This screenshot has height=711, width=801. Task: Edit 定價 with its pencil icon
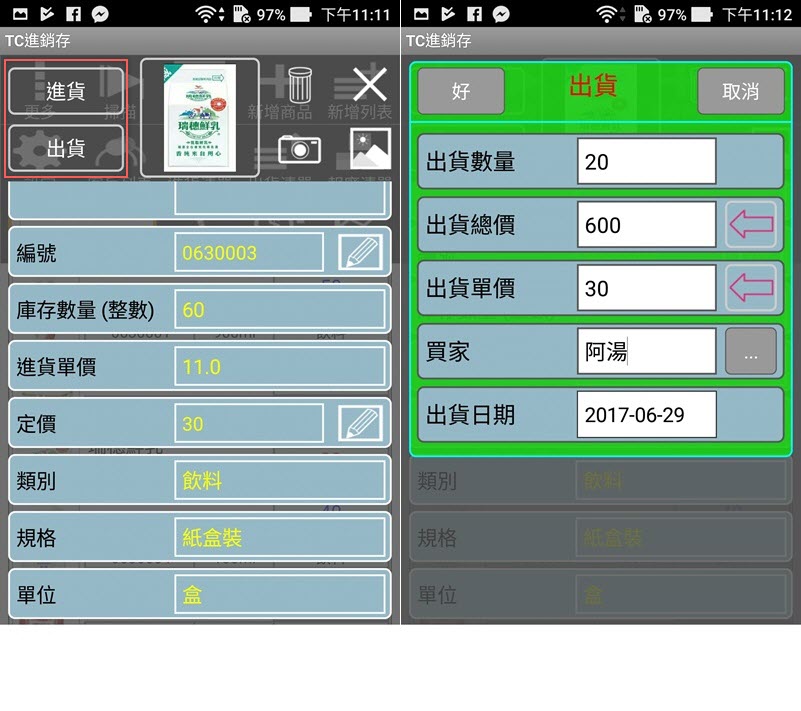click(x=361, y=423)
